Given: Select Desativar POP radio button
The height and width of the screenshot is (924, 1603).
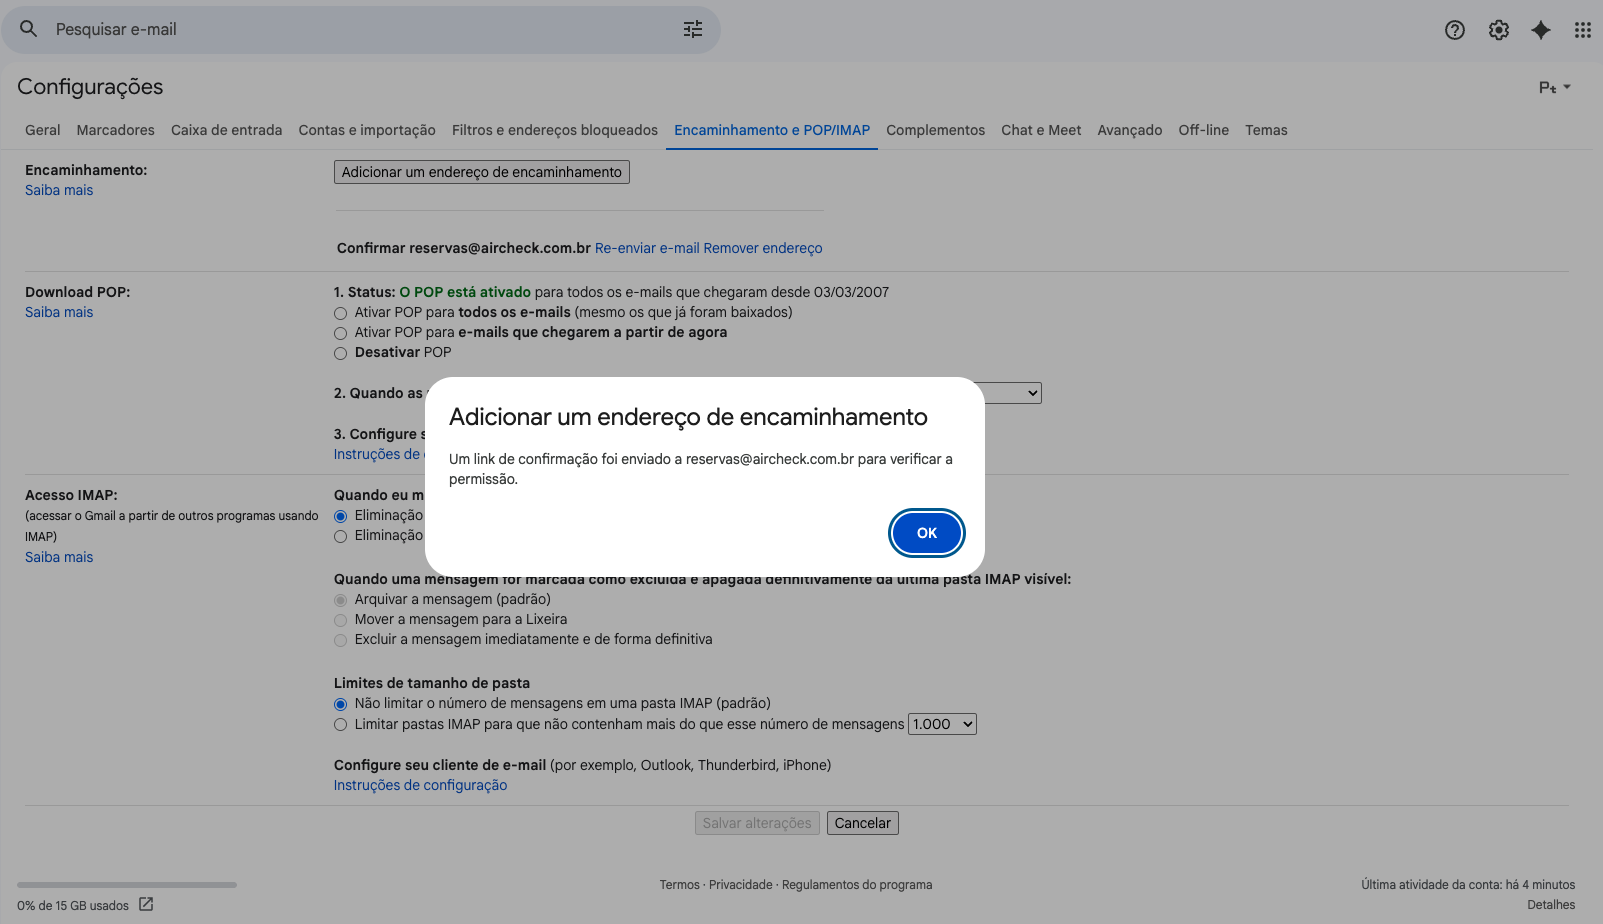Looking at the screenshot, I should pyautogui.click(x=340, y=353).
